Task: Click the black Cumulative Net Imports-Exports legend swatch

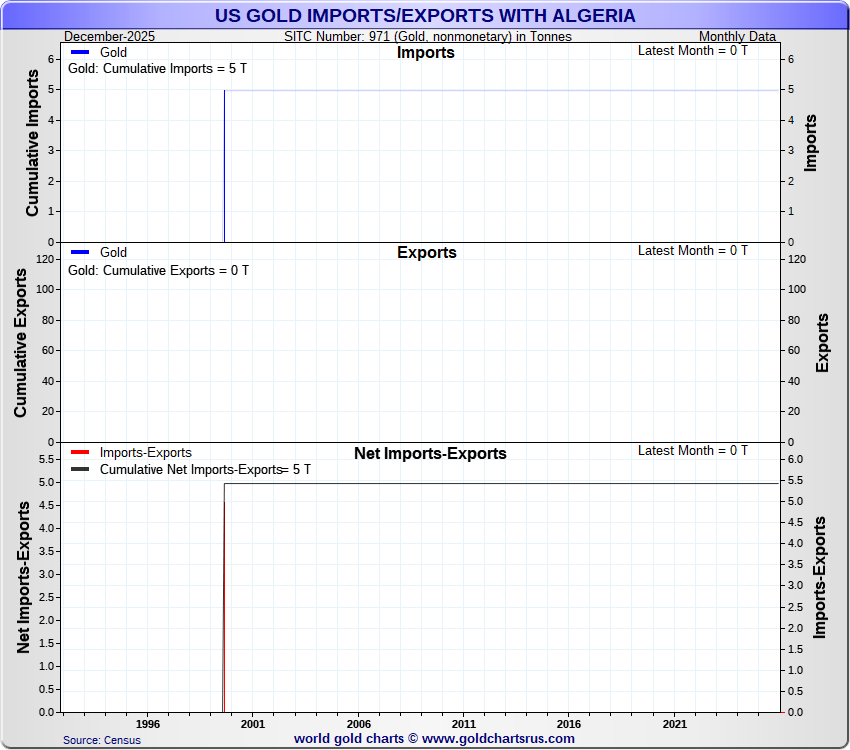Action: (x=80, y=469)
